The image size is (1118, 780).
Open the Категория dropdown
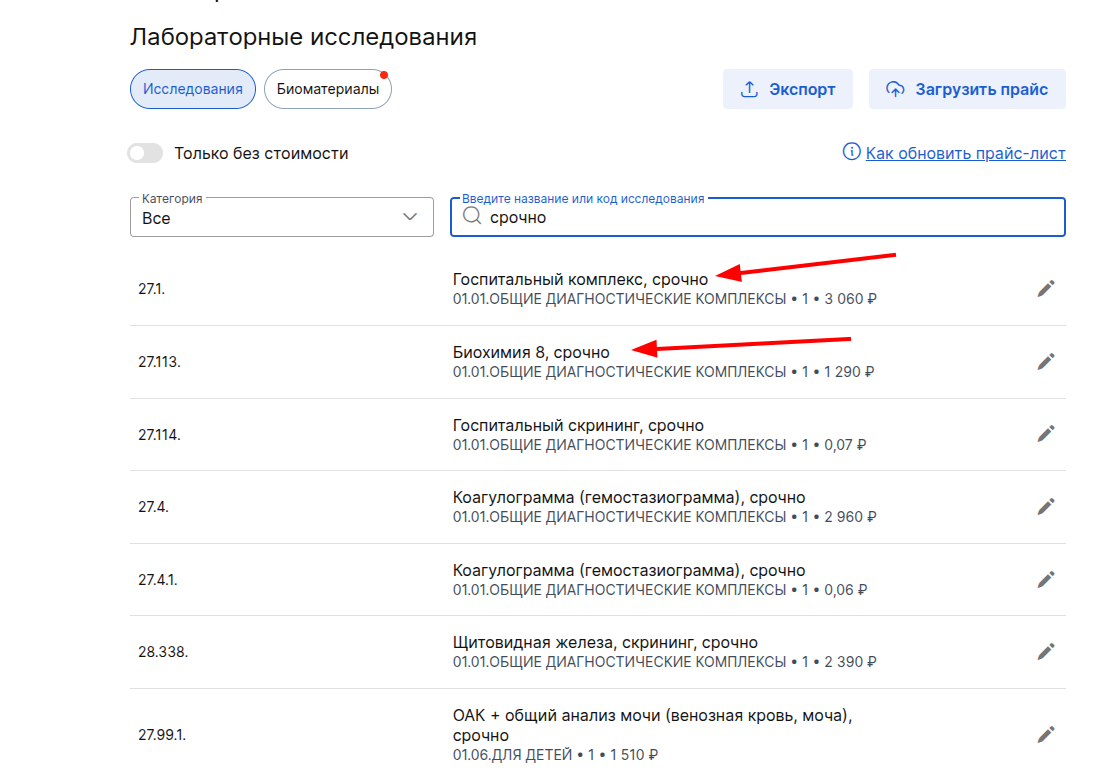[x=281, y=217]
